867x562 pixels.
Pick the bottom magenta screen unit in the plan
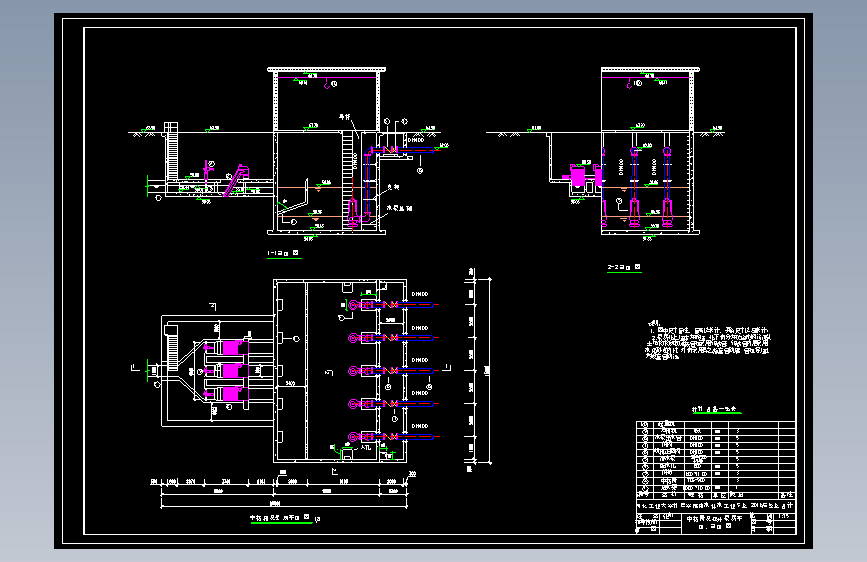[x=234, y=394]
